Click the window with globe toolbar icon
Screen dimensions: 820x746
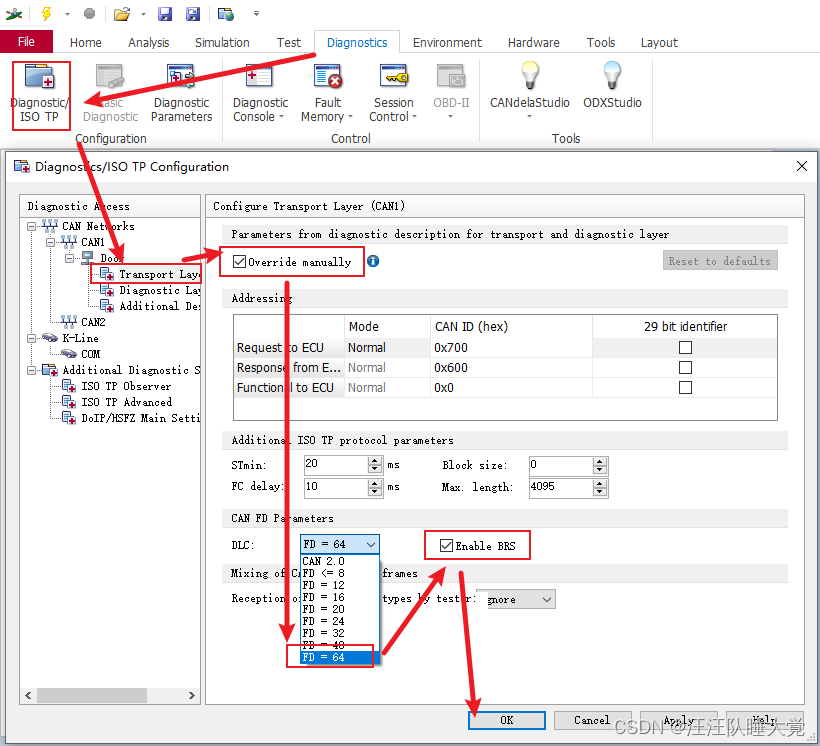[225, 14]
